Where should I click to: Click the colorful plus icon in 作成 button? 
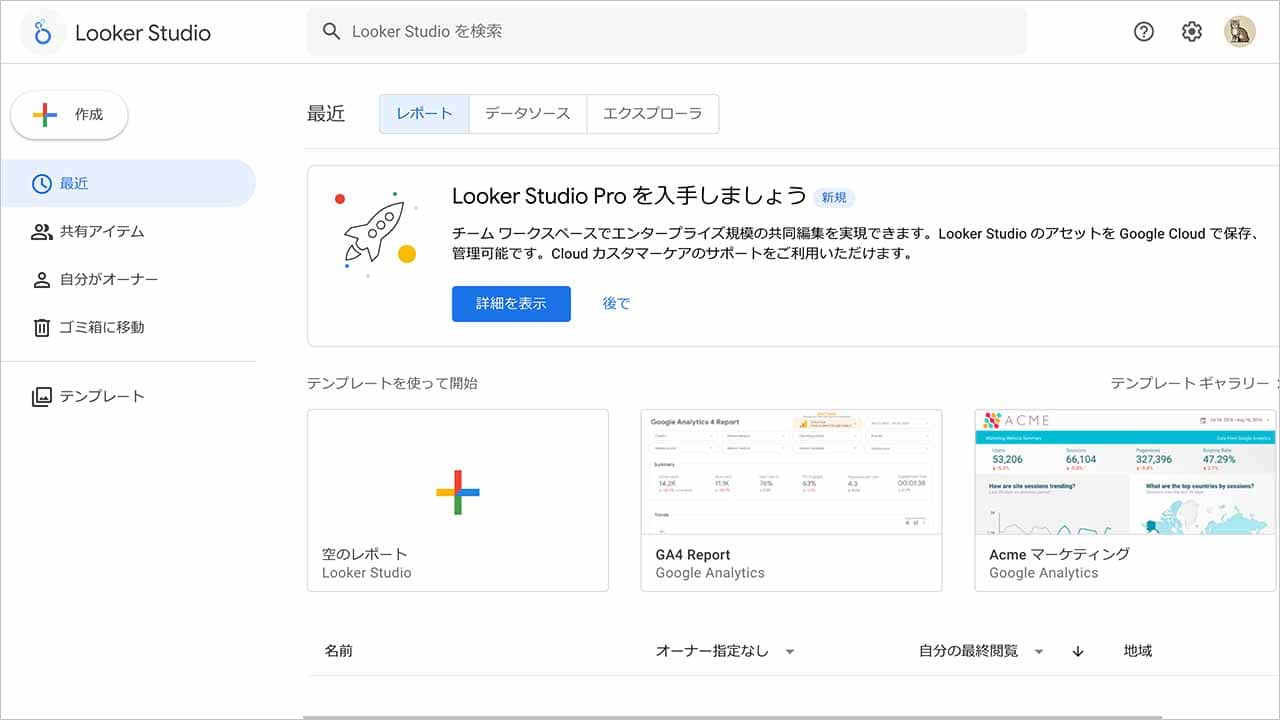click(45, 115)
